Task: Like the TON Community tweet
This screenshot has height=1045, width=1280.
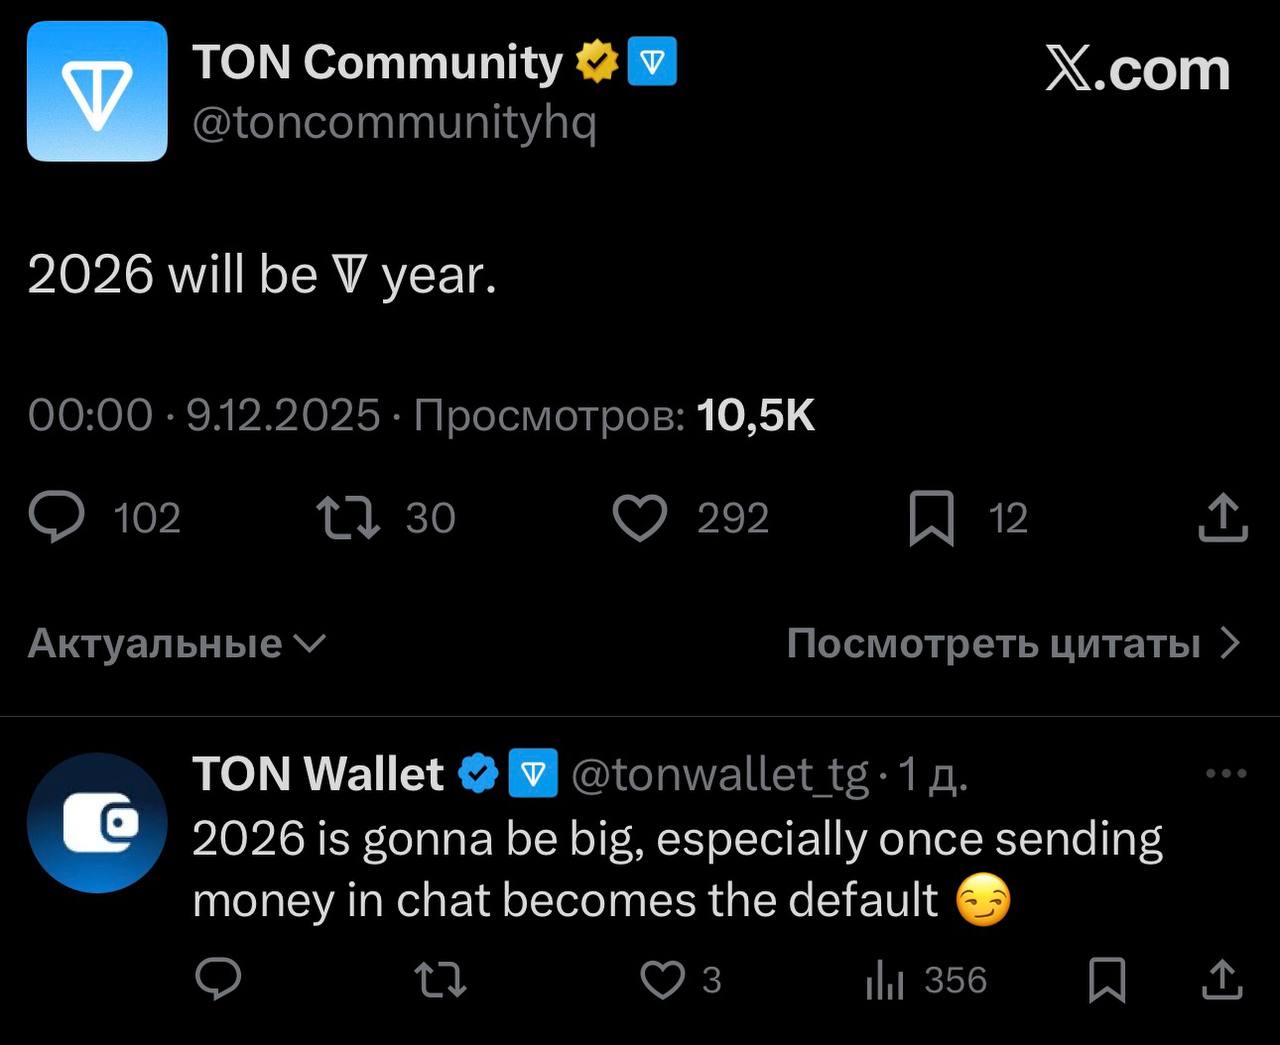Action: [641, 517]
